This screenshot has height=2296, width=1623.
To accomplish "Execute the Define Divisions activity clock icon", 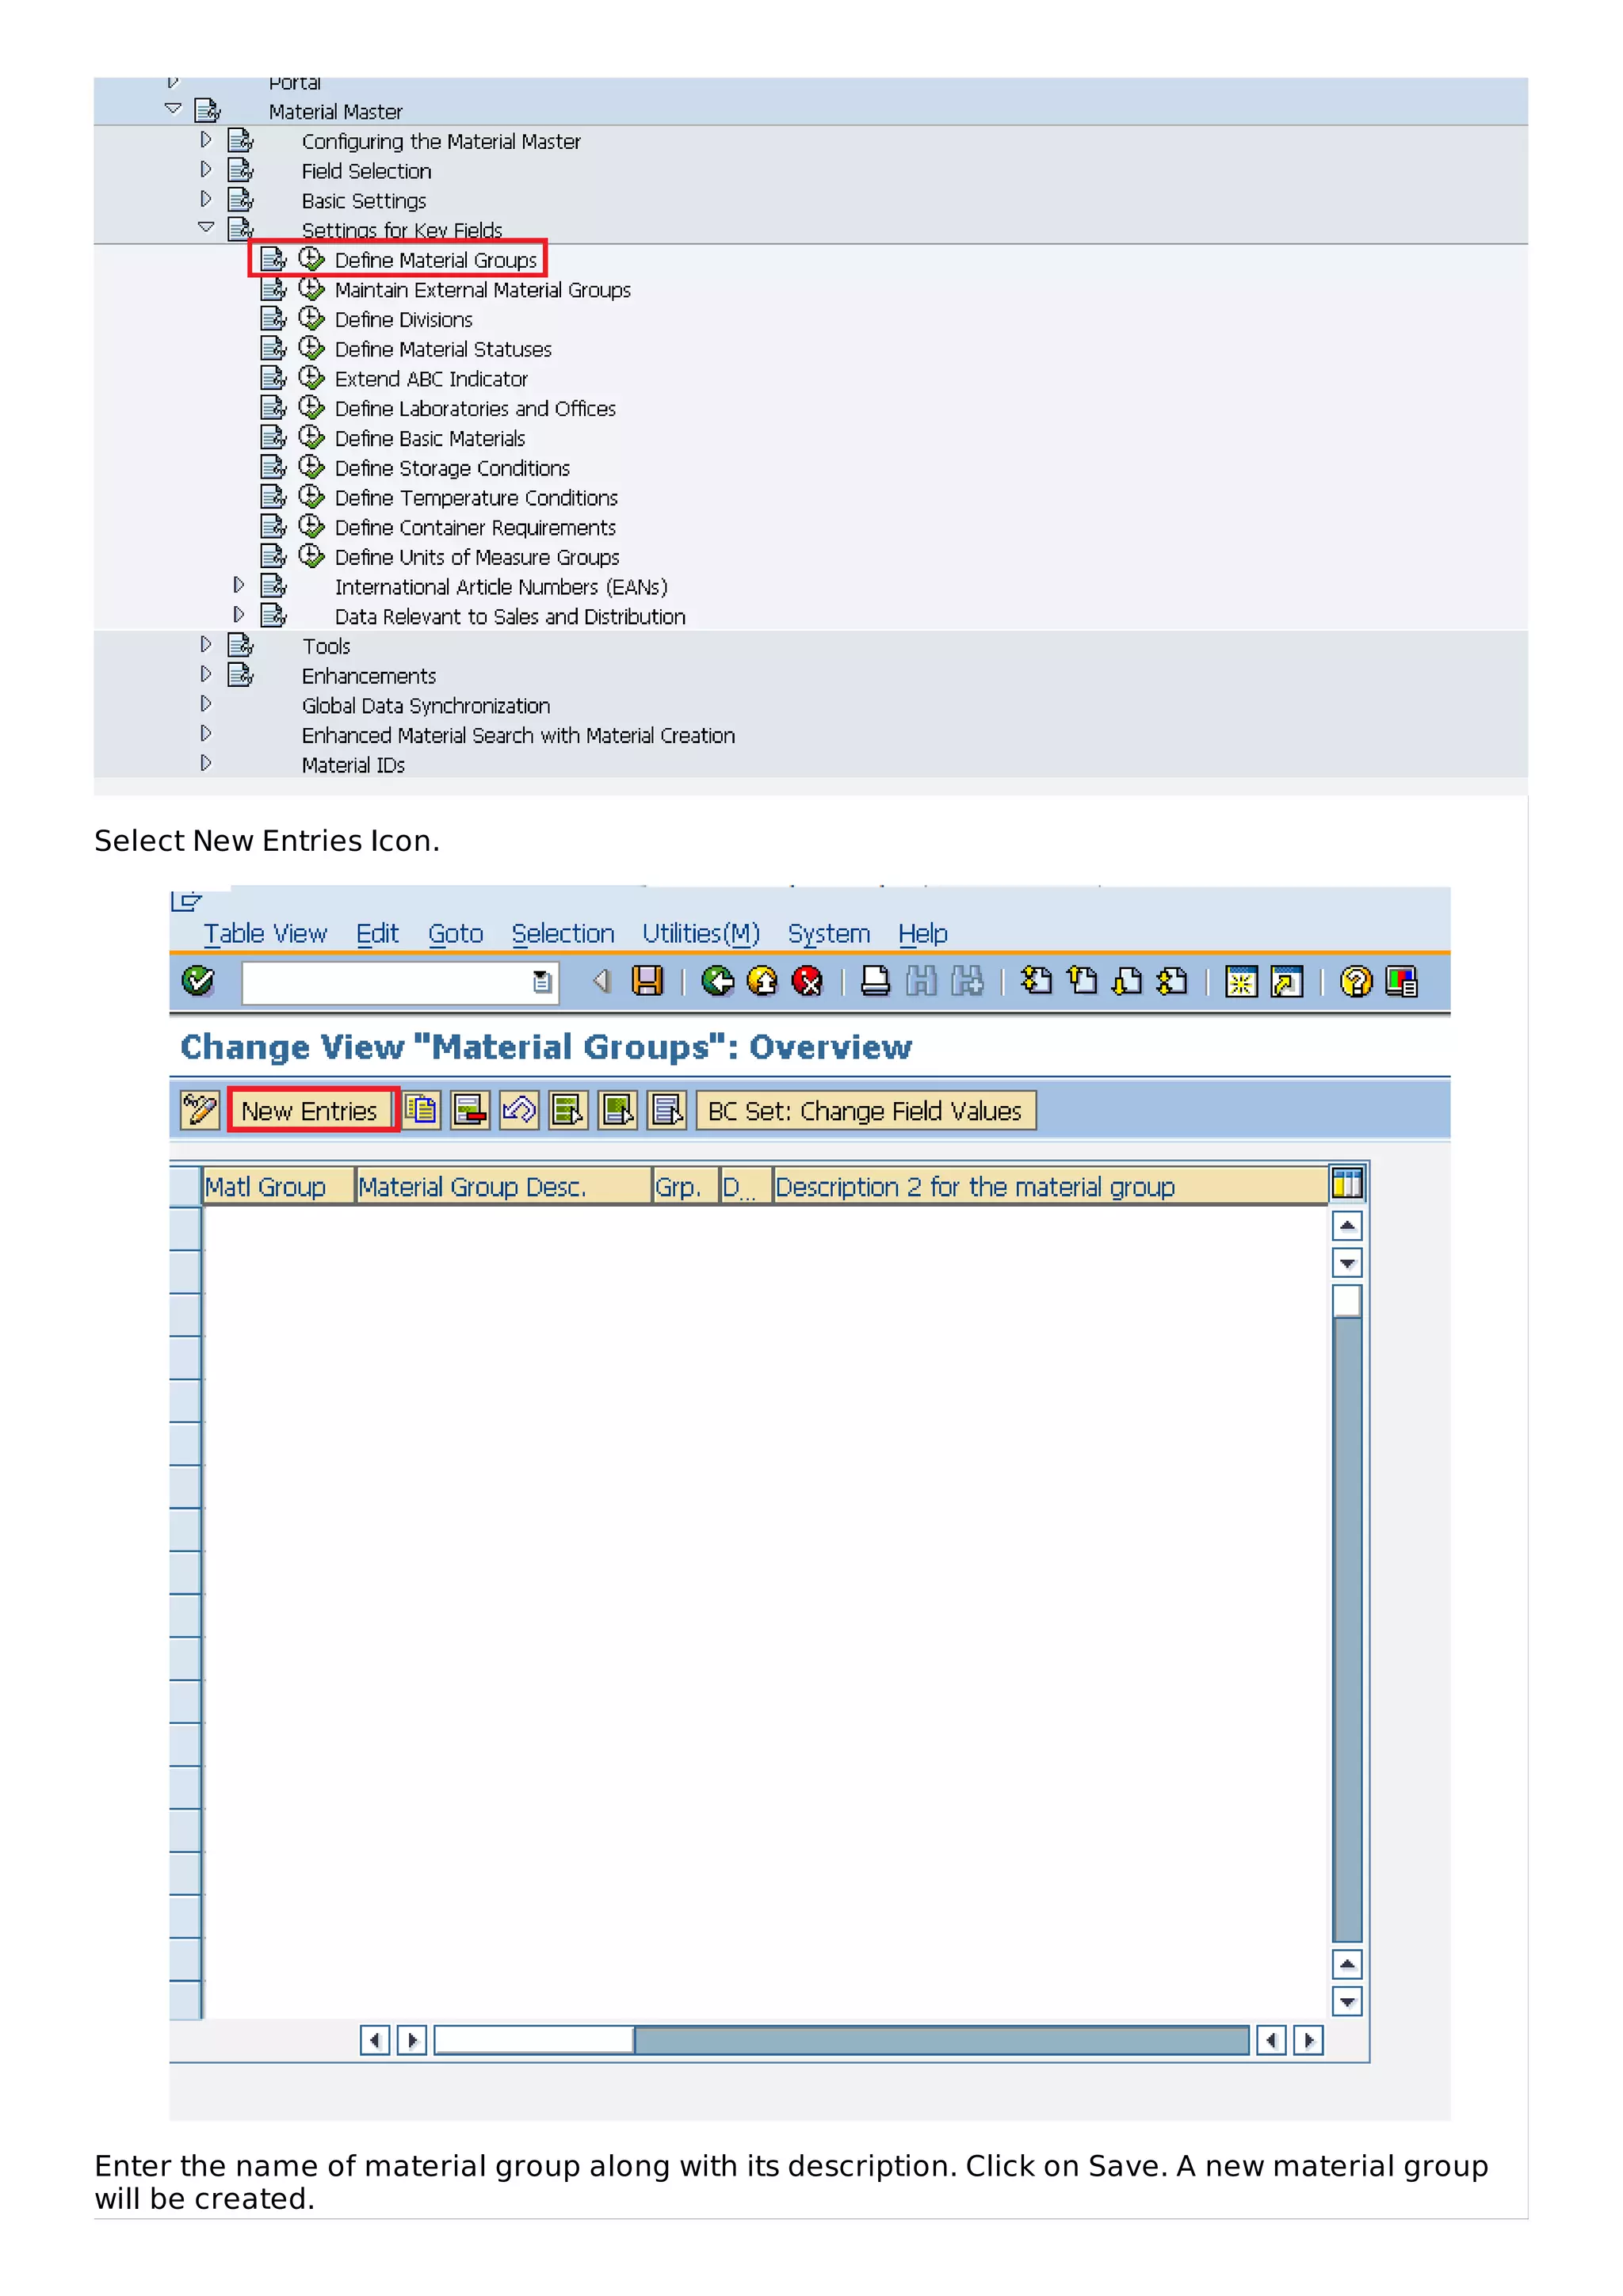I will pyautogui.click(x=312, y=319).
